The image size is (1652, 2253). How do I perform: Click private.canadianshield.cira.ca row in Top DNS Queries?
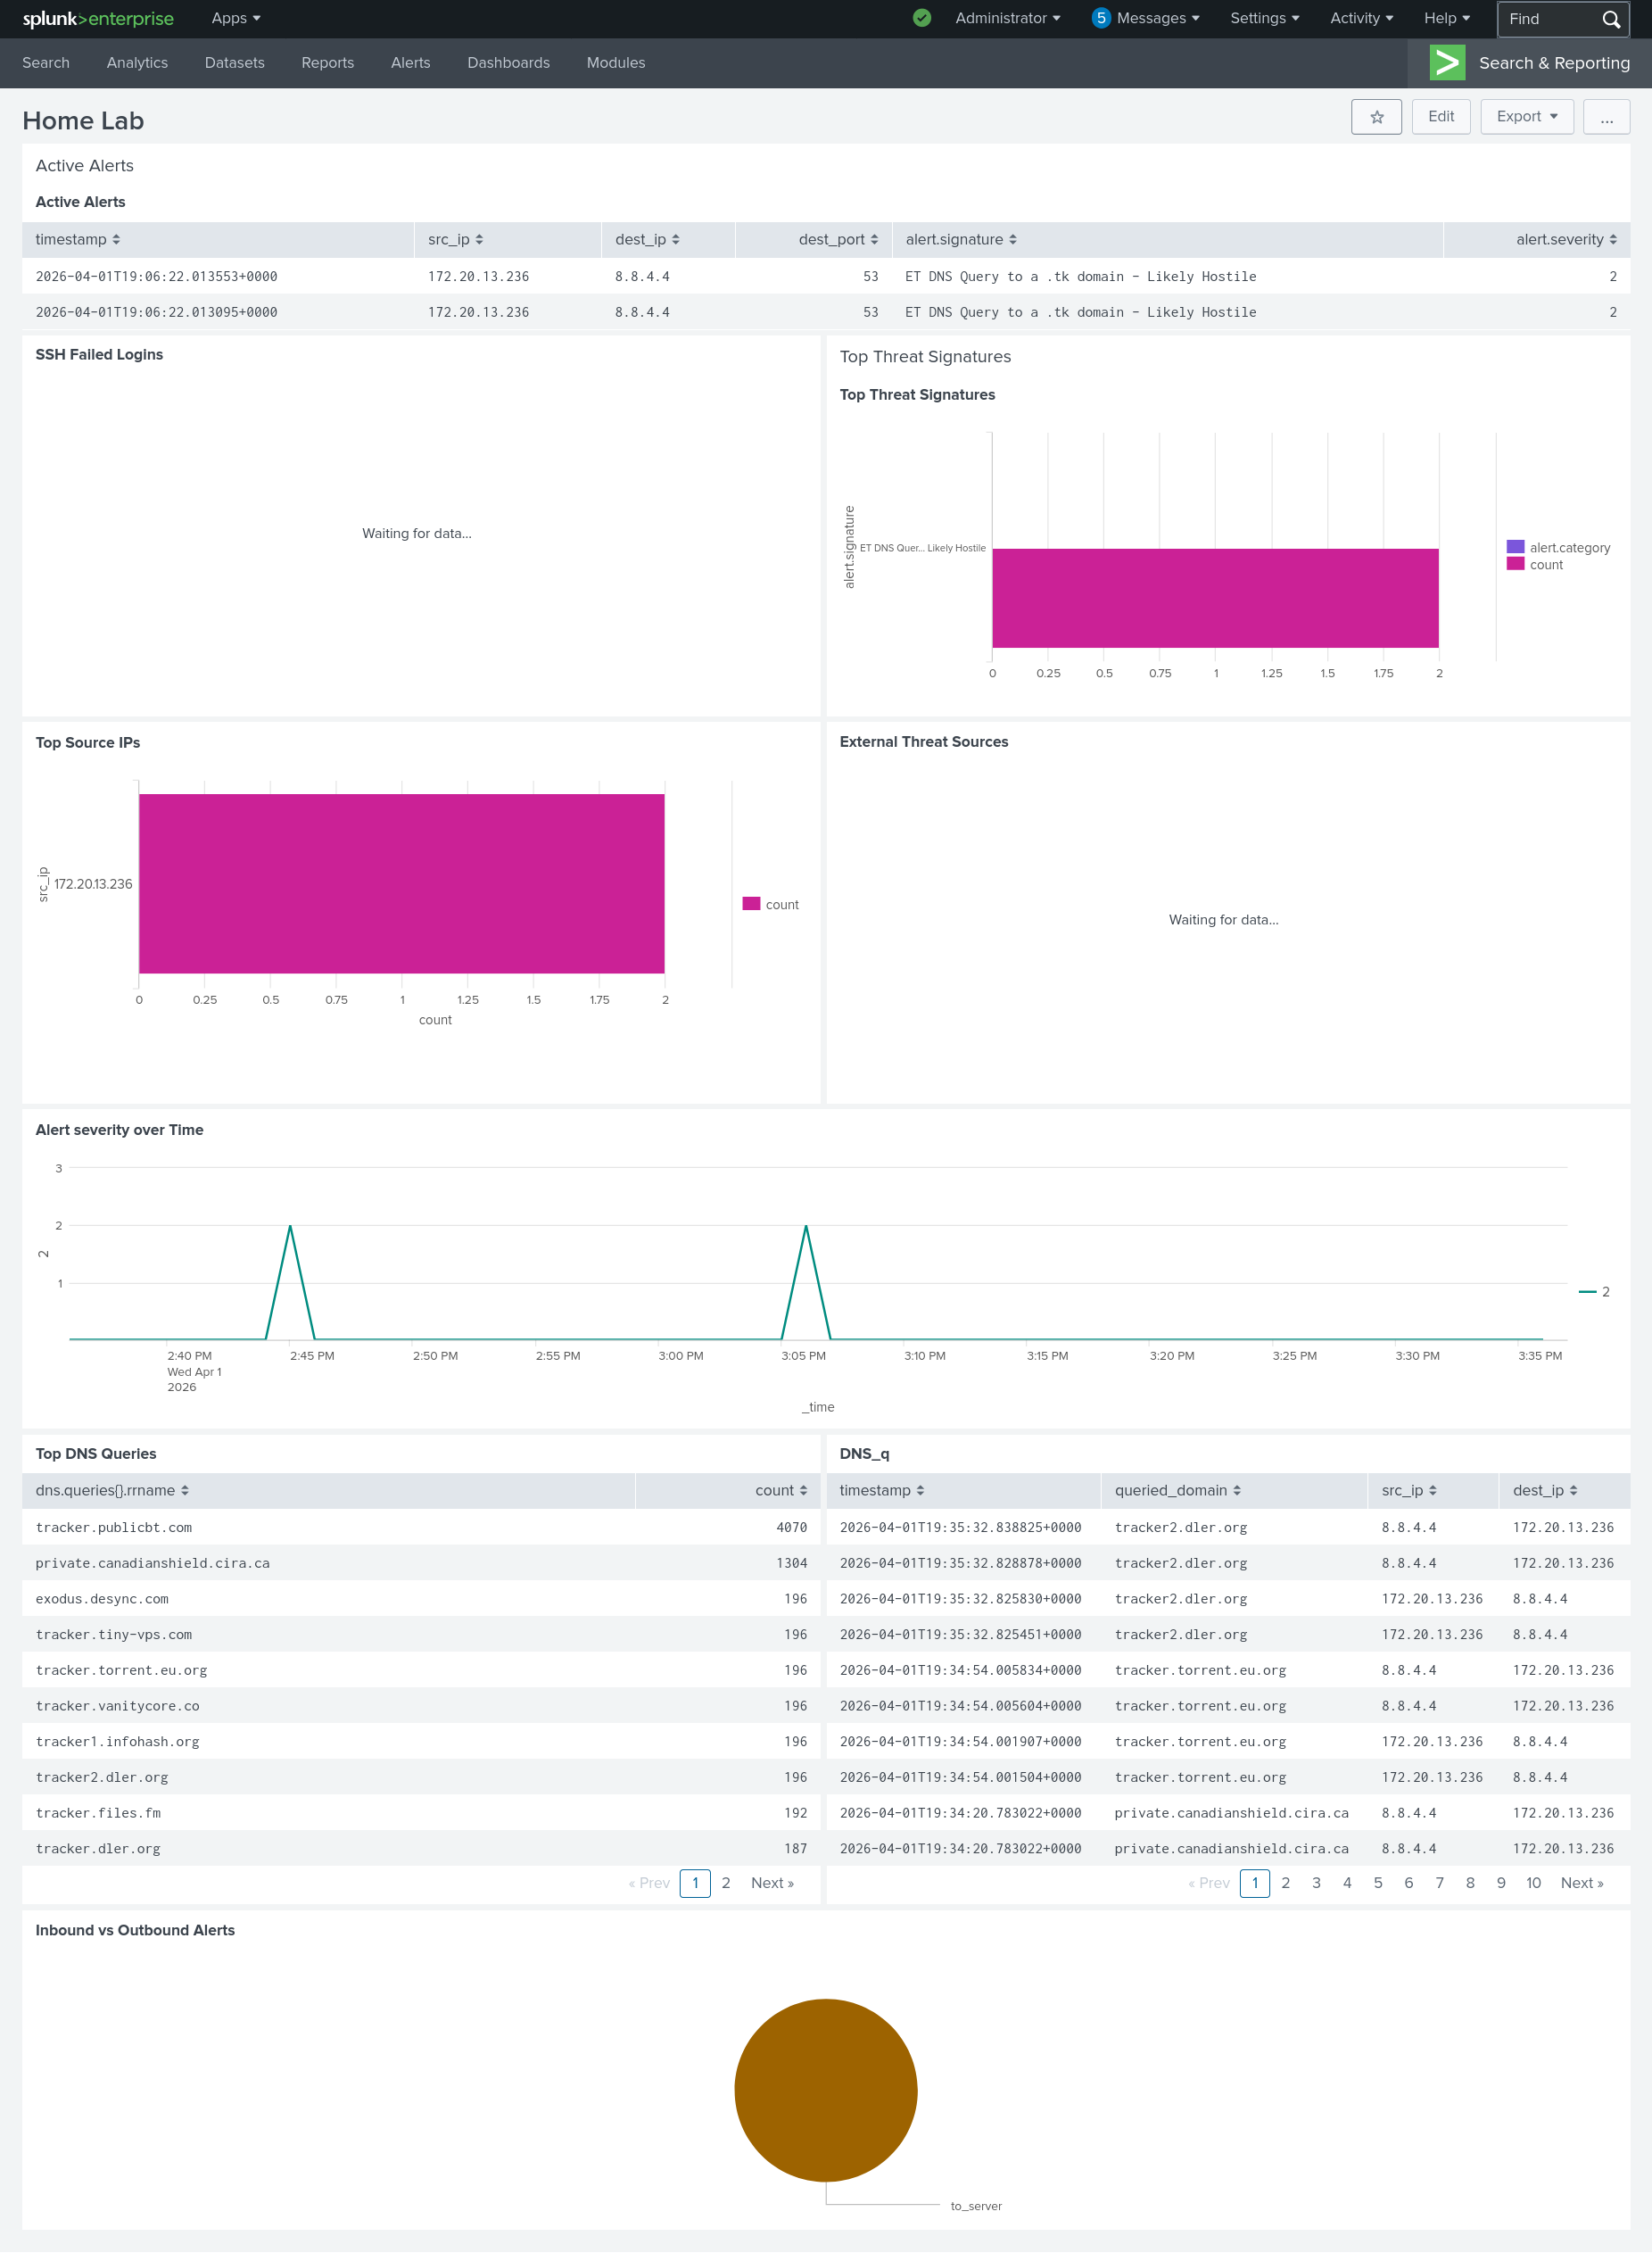[x=421, y=1563]
